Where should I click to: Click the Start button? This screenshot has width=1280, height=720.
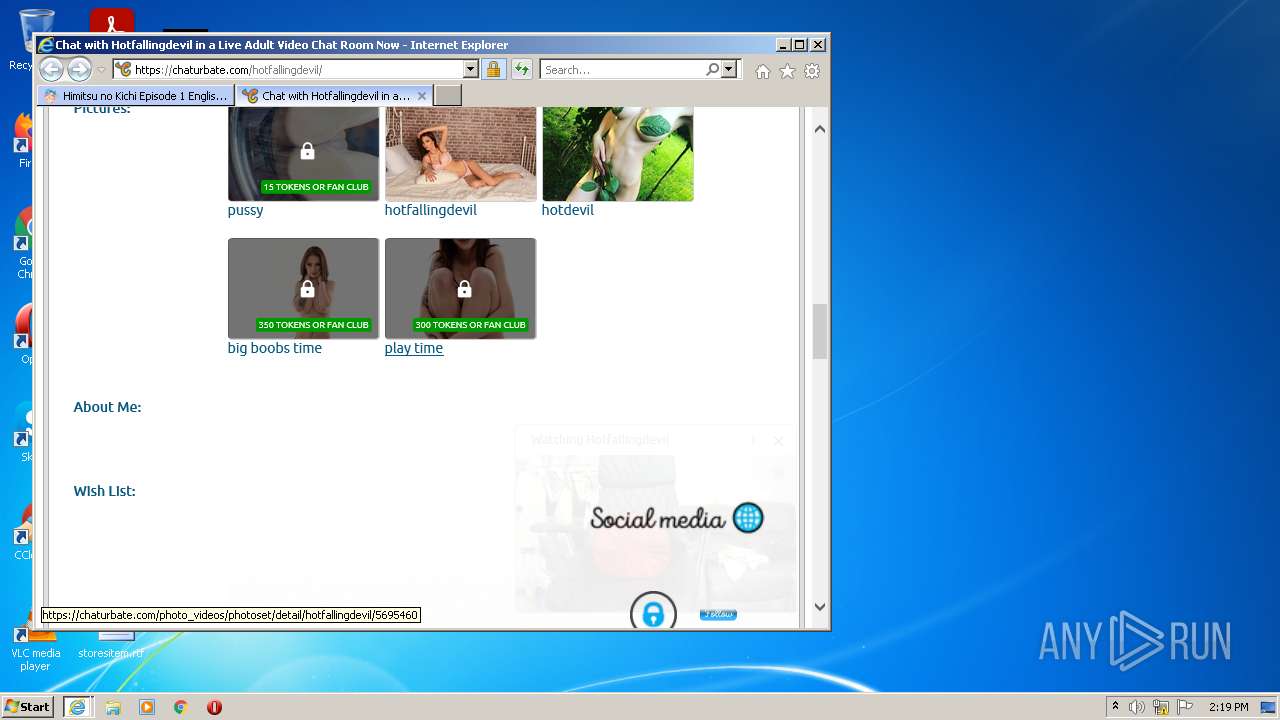[27, 707]
